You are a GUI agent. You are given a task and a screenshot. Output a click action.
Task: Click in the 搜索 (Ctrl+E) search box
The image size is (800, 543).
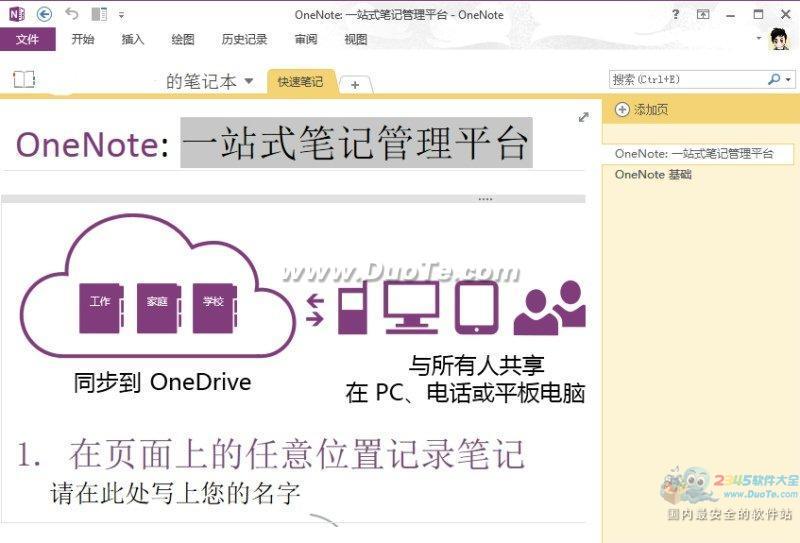point(688,79)
